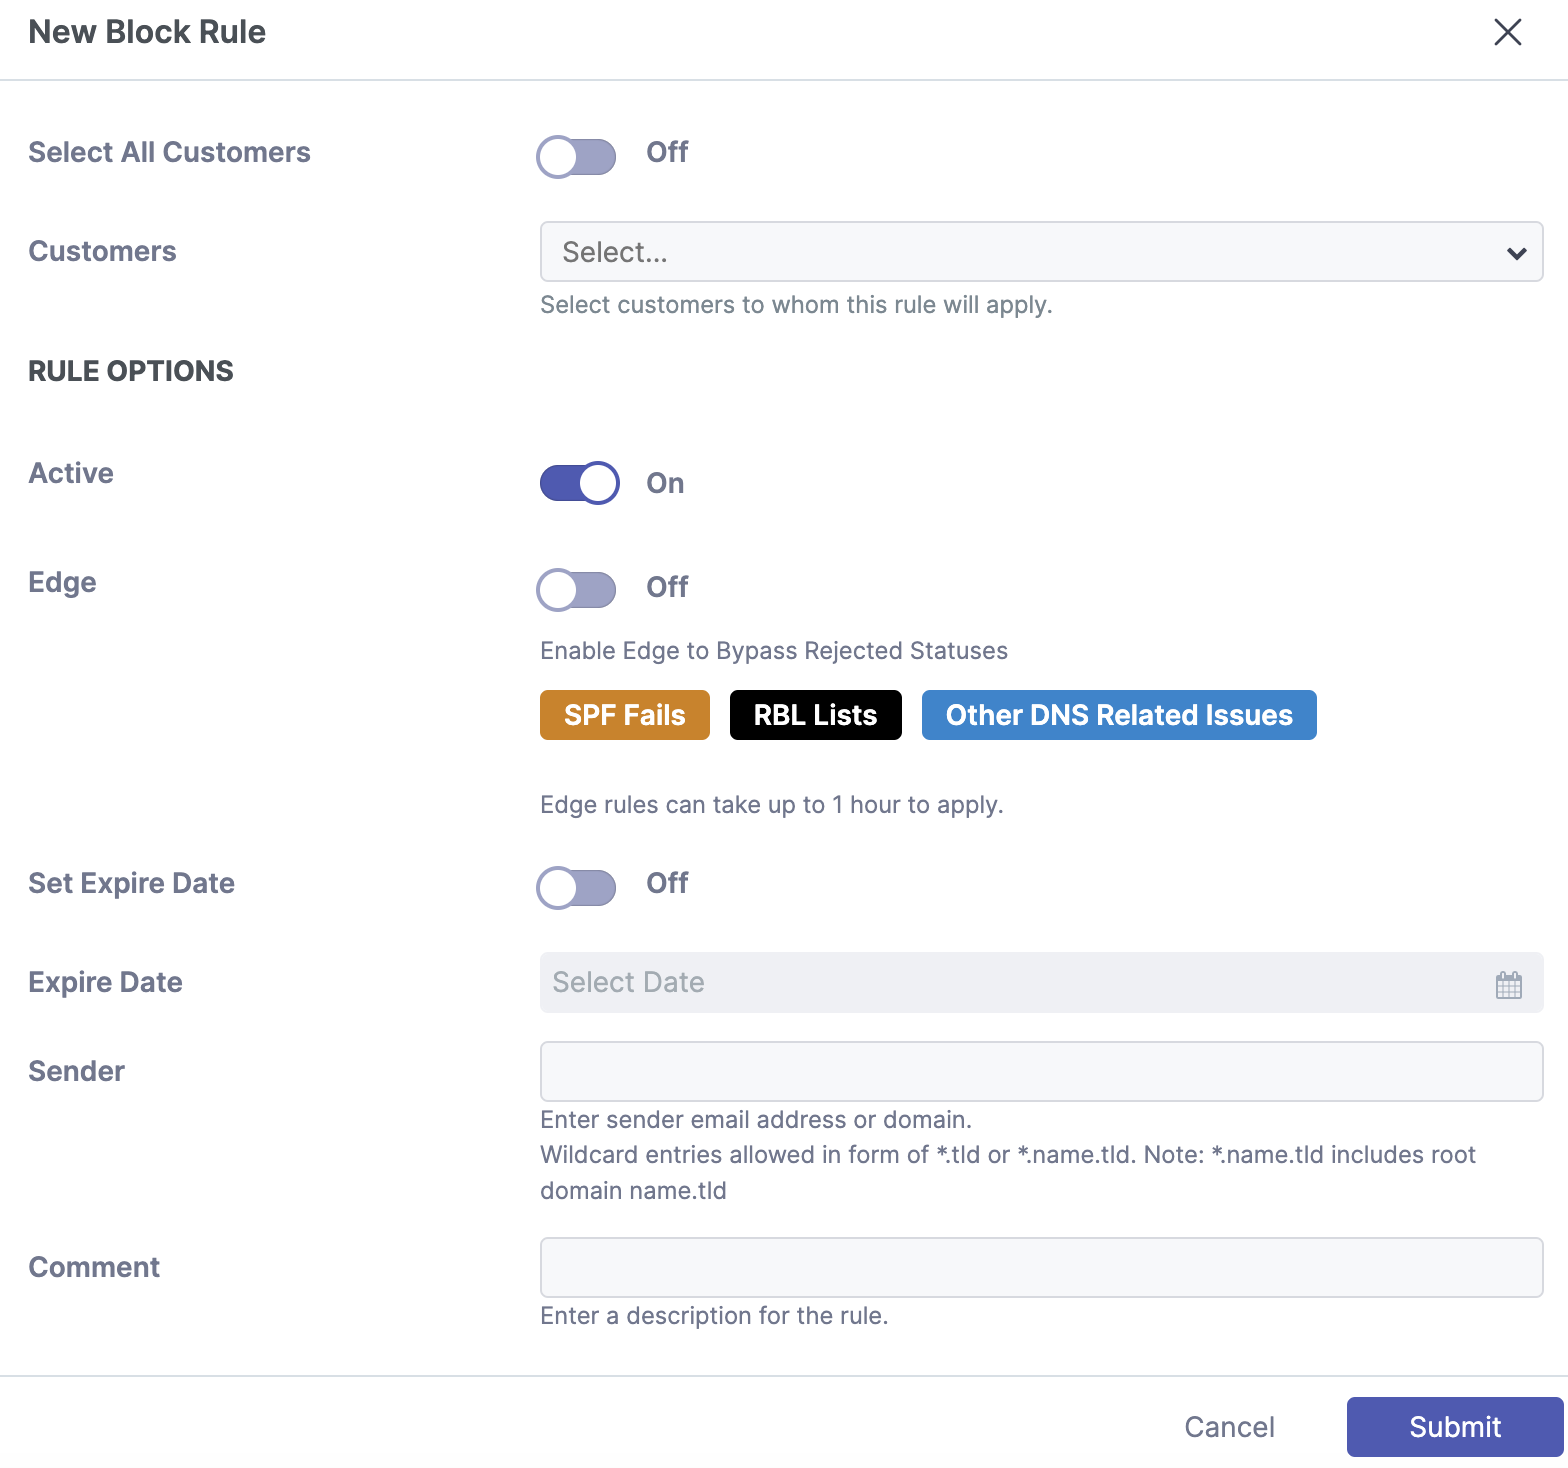
Task: Click the Active label text
Action: click(x=71, y=473)
